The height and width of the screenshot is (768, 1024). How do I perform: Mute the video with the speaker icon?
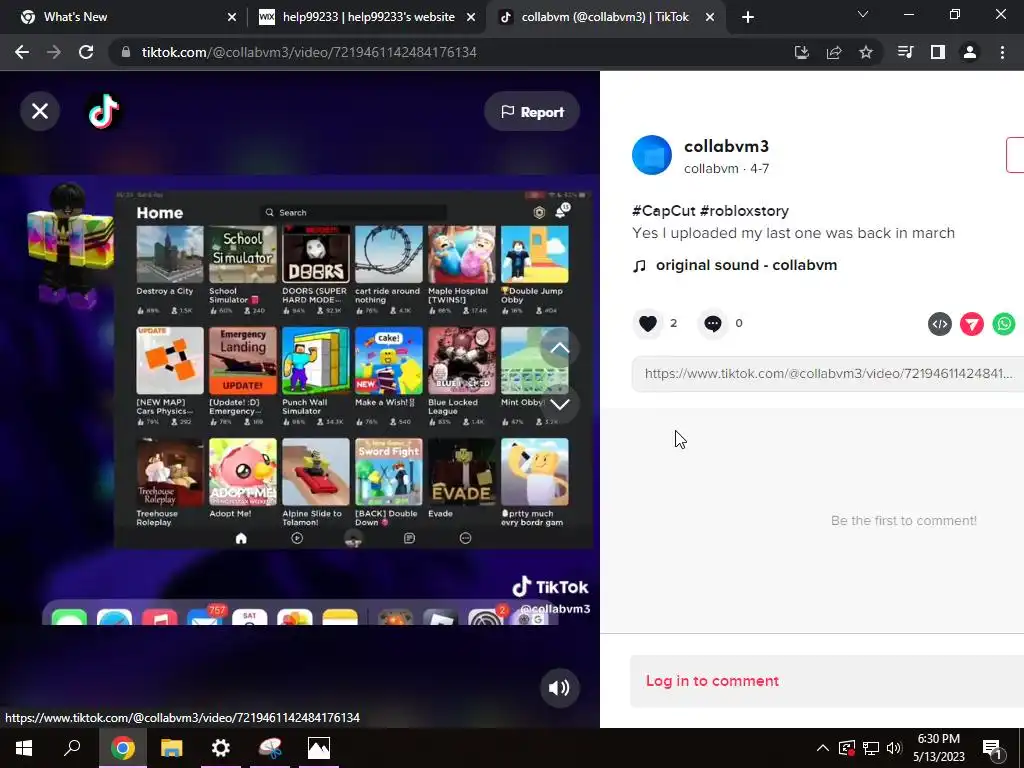[559, 688]
